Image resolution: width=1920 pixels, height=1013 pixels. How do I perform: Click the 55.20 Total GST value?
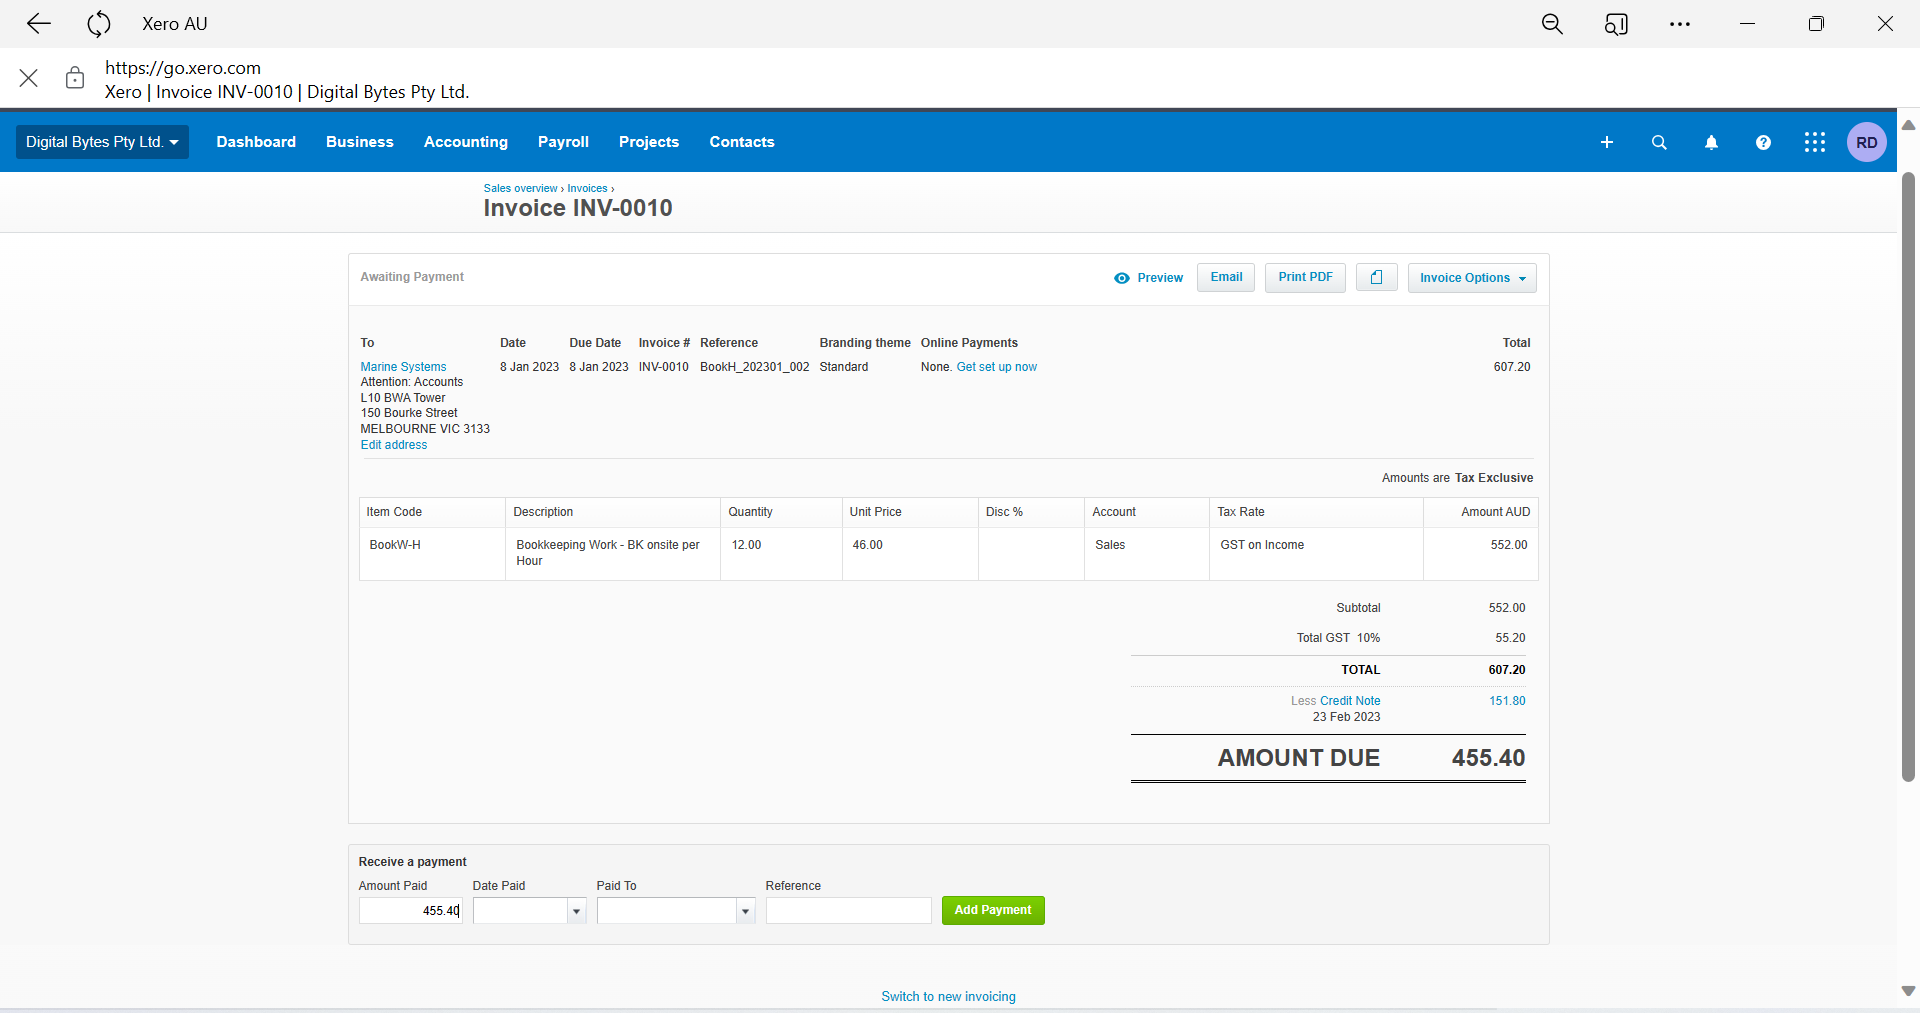click(1510, 638)
